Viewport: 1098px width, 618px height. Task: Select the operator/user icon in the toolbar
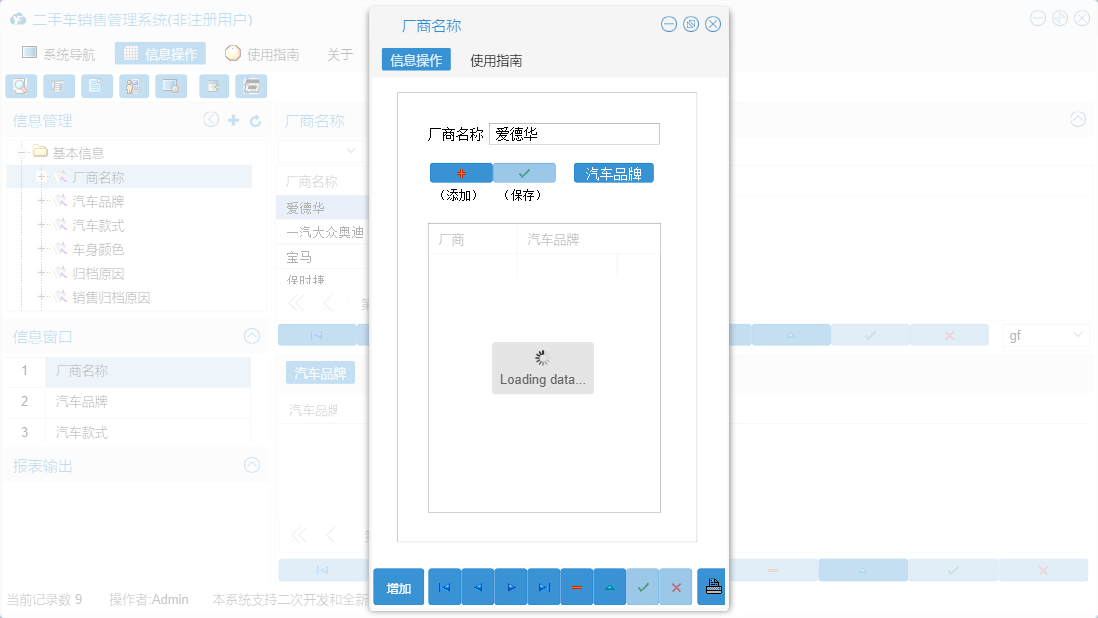[x=134, y=86]
